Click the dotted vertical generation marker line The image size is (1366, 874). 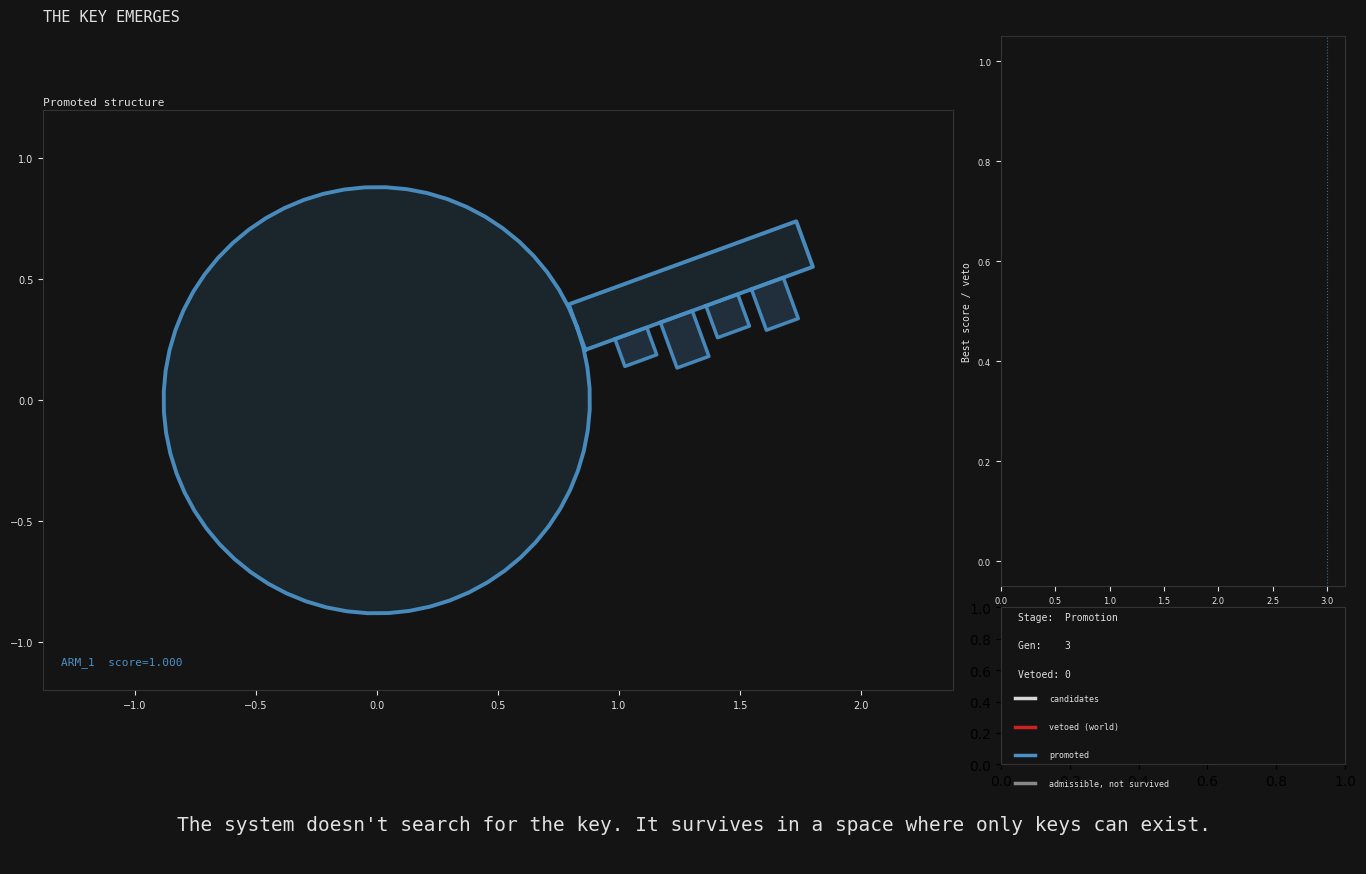click(1327, 300)
